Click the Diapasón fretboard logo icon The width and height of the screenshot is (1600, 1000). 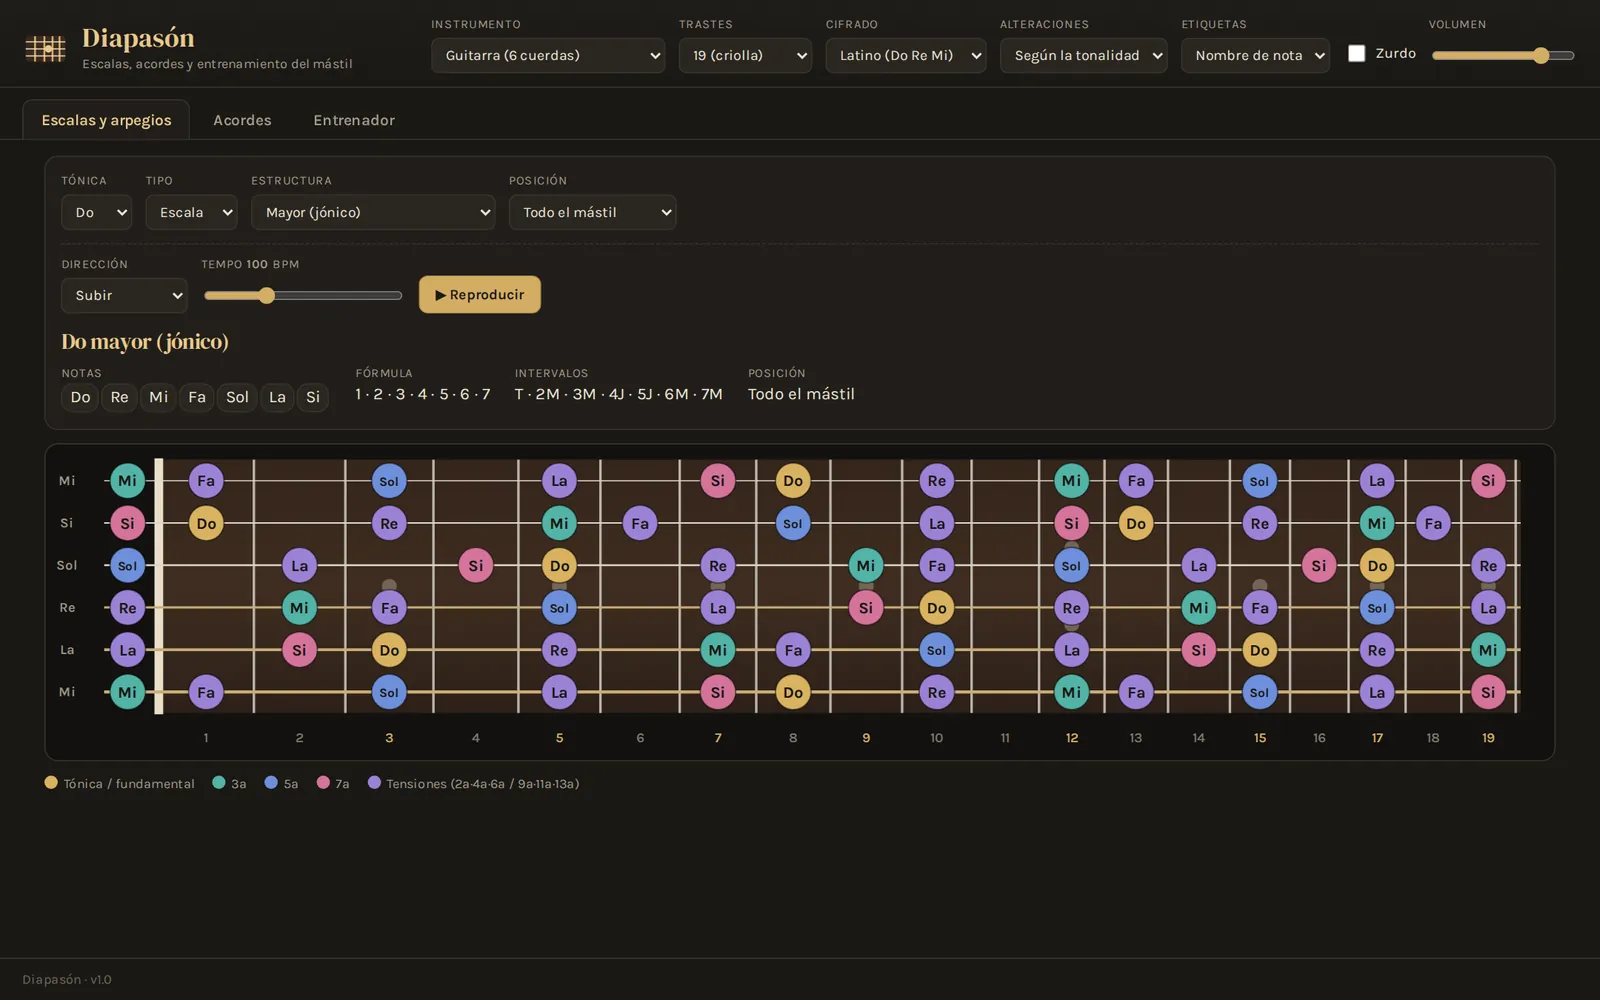(45, 48)
